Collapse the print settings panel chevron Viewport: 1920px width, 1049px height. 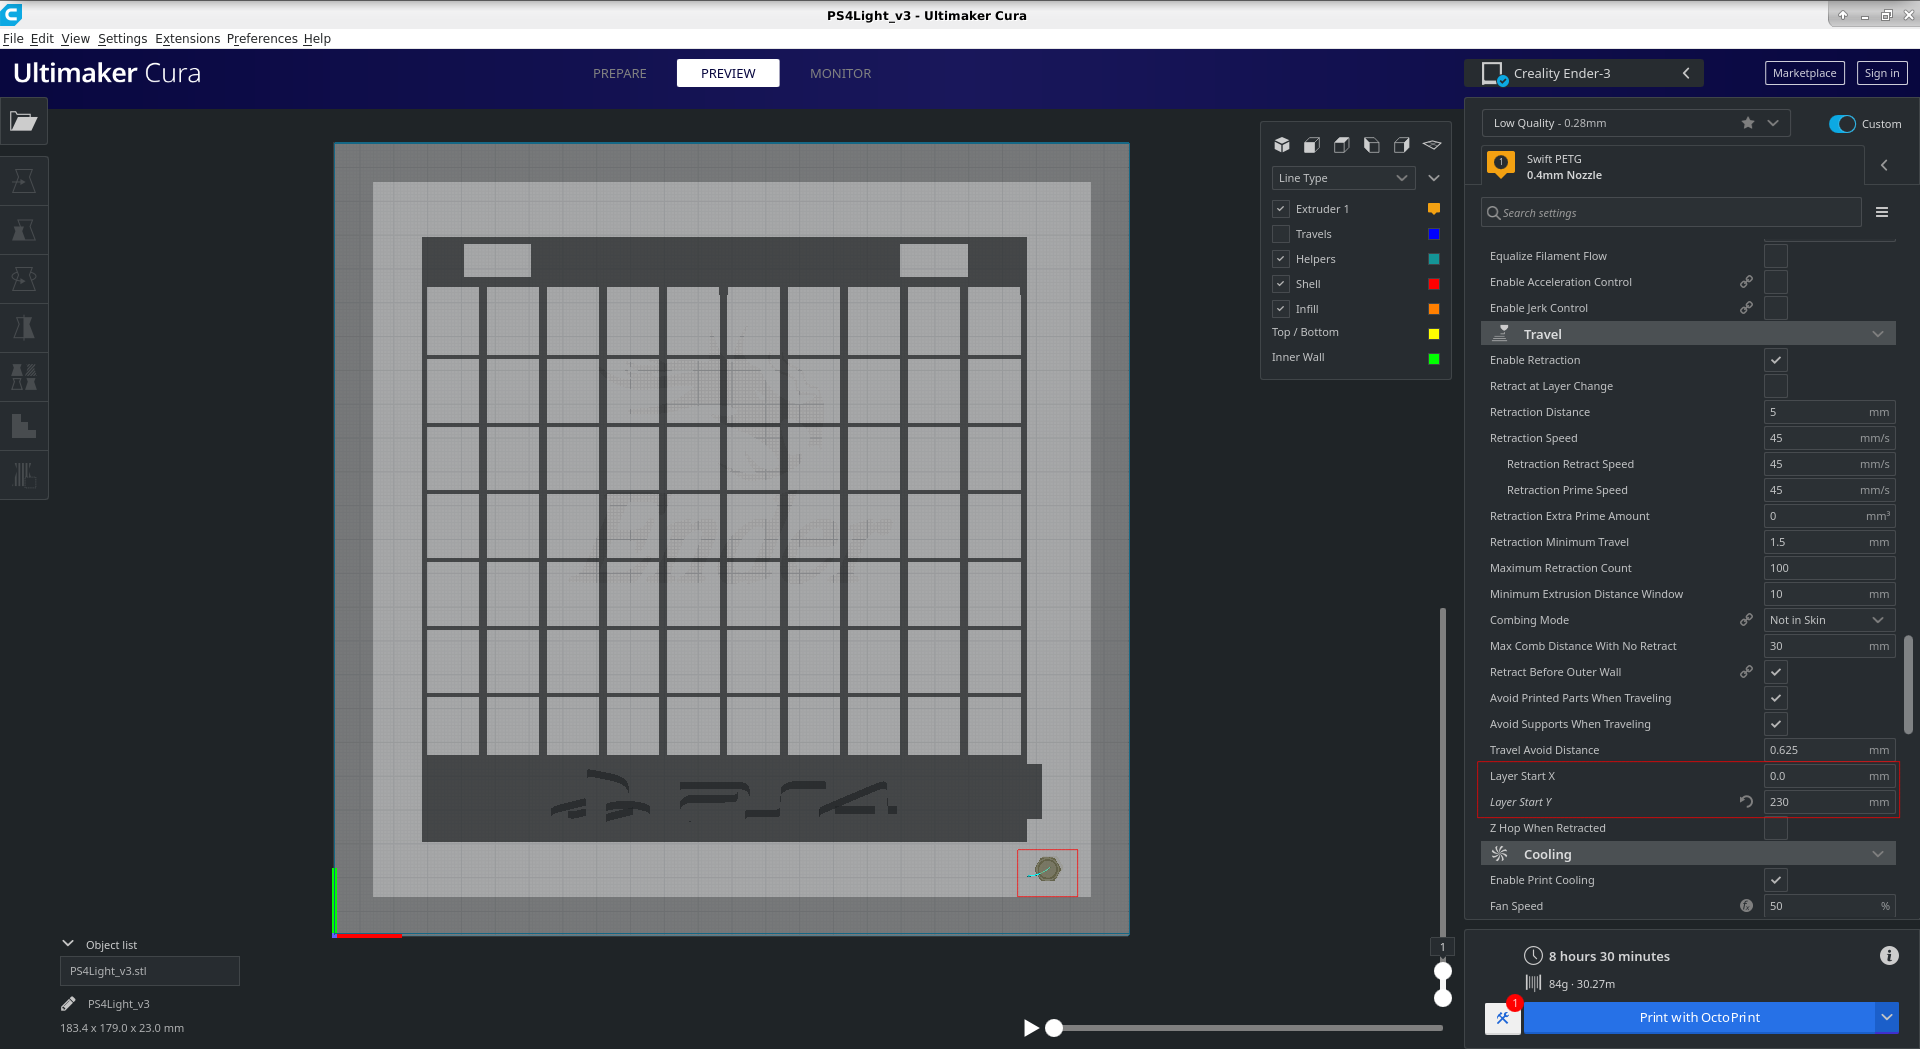tap(1884, 165)
